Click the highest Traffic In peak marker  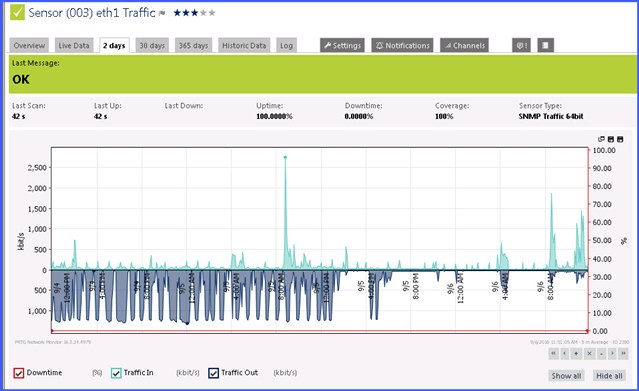tap(285, 157)
